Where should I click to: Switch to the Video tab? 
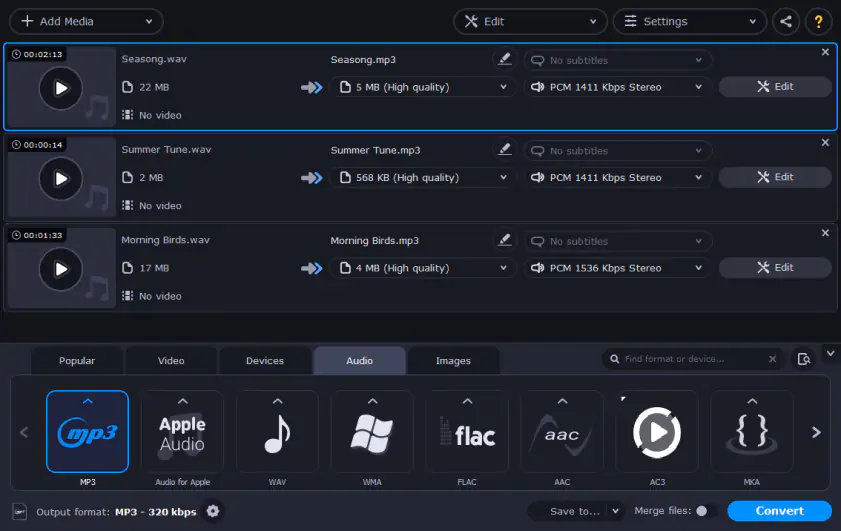(171, 361)
